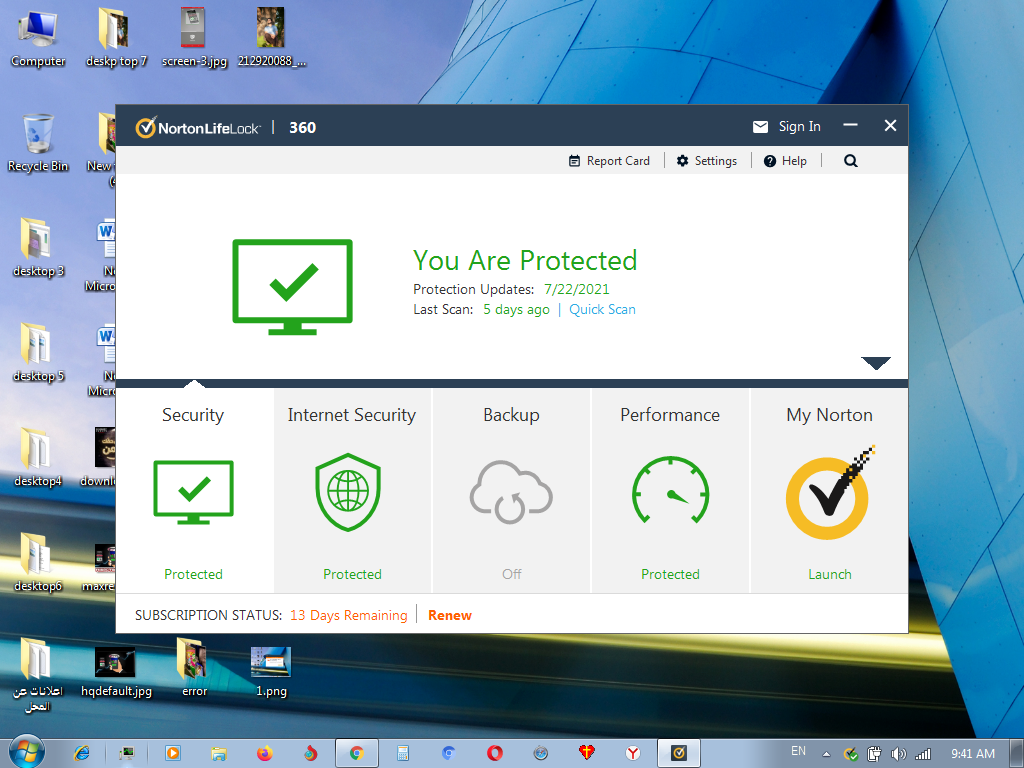The width and height of the screenshot is (1024, 768).
Task: Minimize the Norton window
Action: point(850,125)
